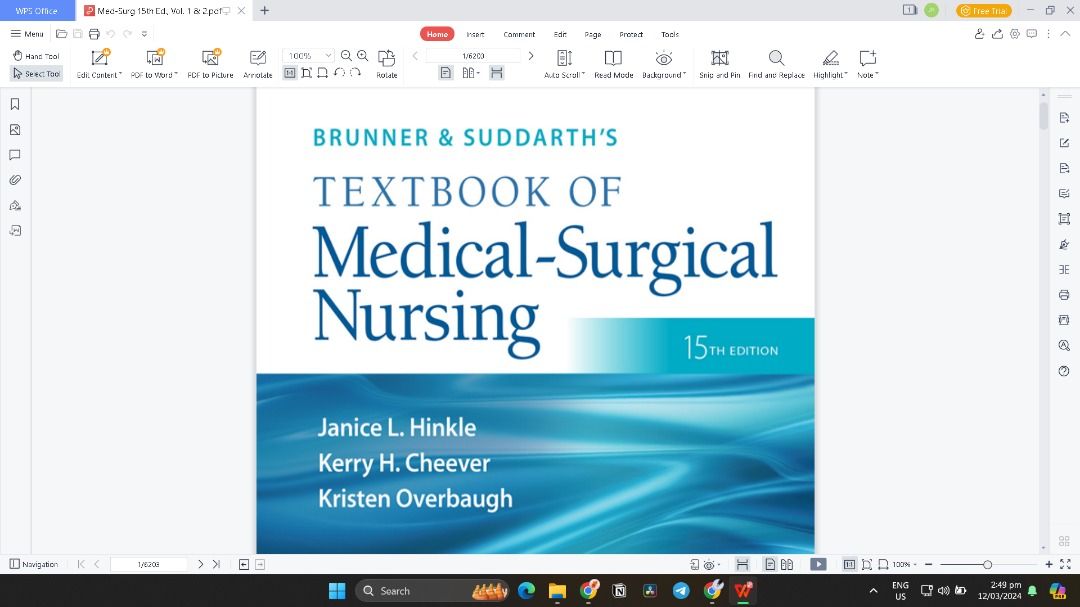Click the zoom out magnifier icon
The image size is (1080, 607).
[346, 56]
